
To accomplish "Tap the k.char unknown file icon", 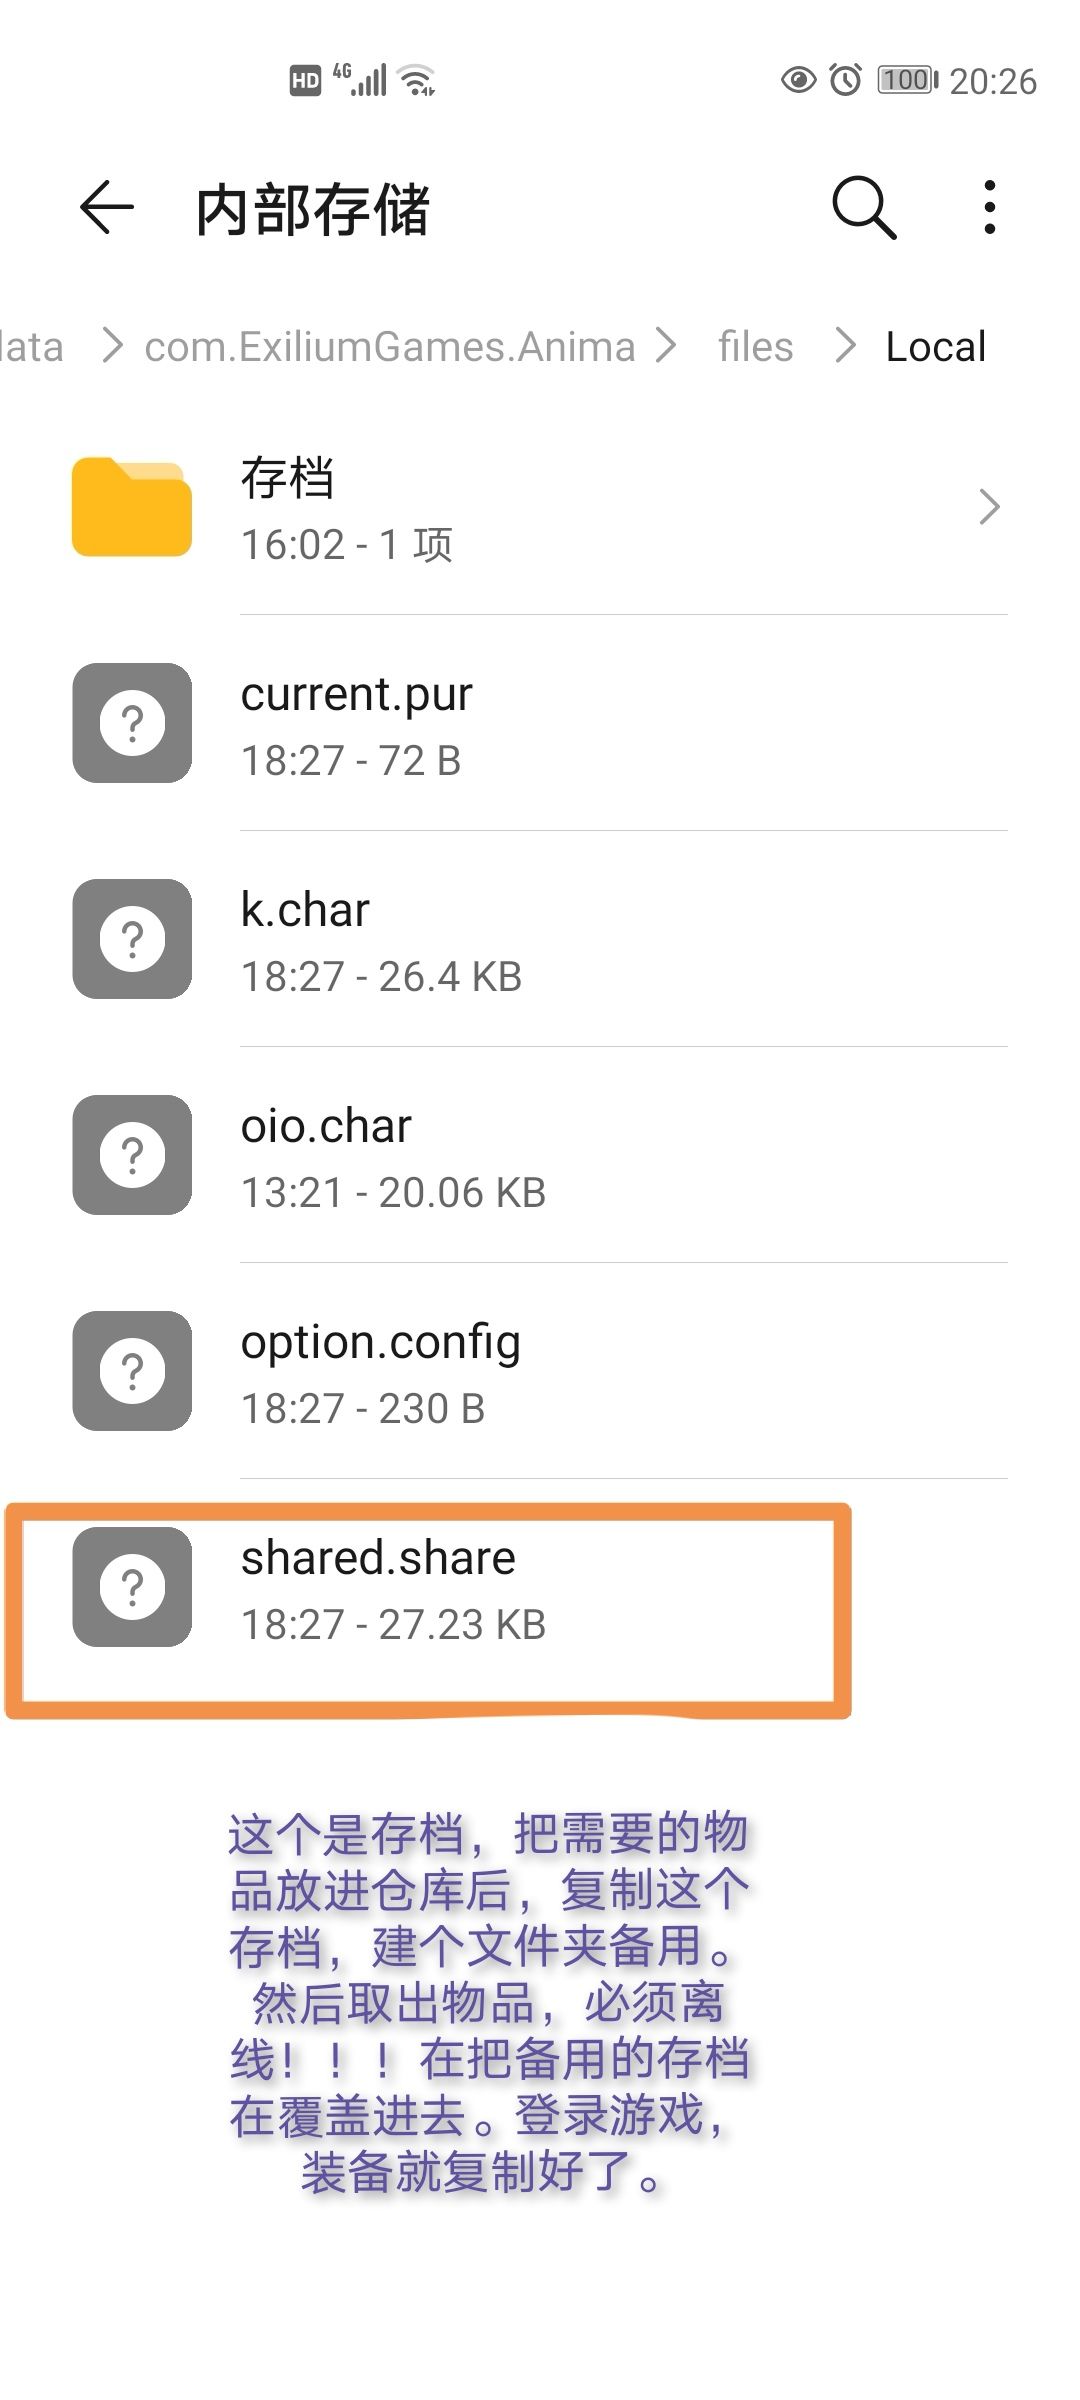I will point(132,939).
